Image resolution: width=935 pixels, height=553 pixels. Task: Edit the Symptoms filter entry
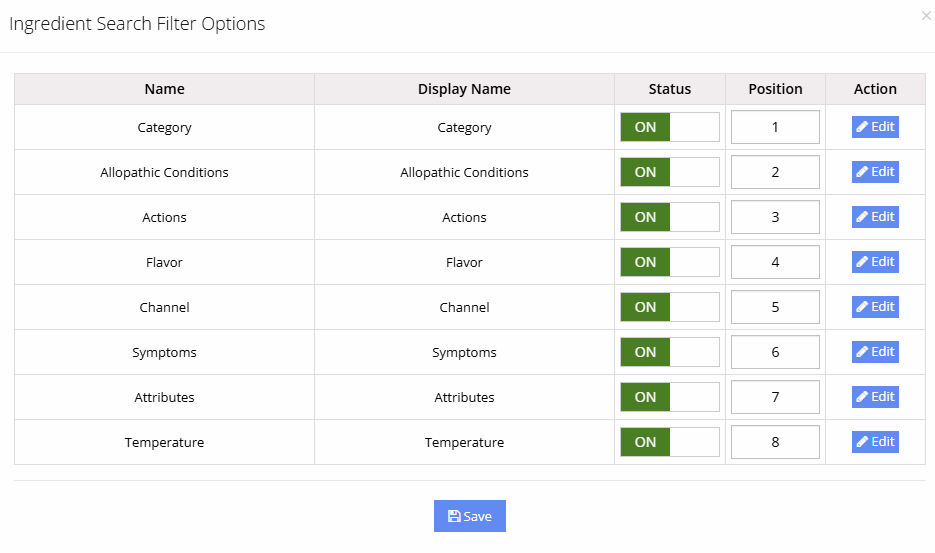click(x=875, y=352)
